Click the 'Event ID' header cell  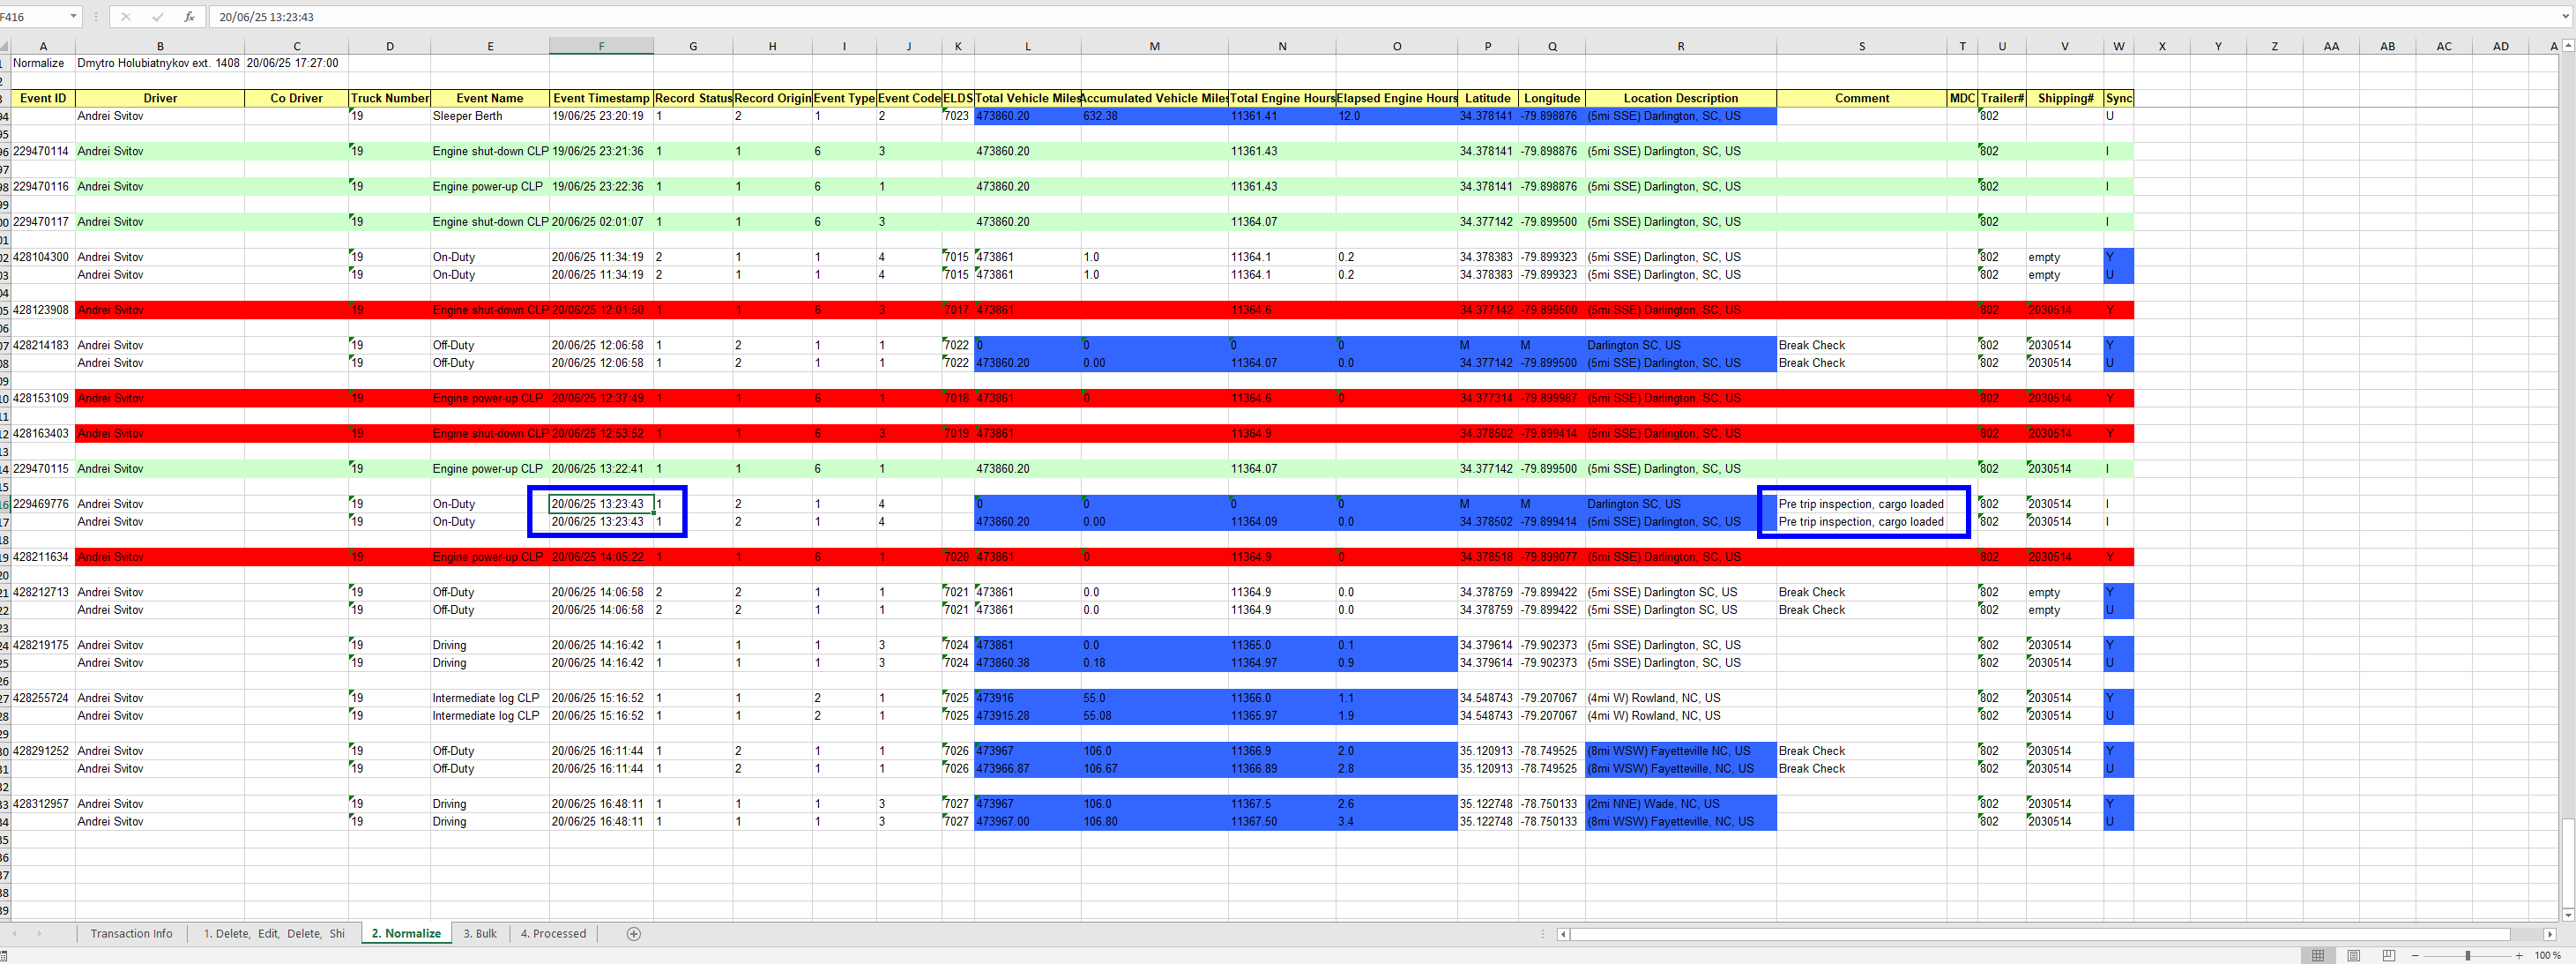click(x=43, y=98)
